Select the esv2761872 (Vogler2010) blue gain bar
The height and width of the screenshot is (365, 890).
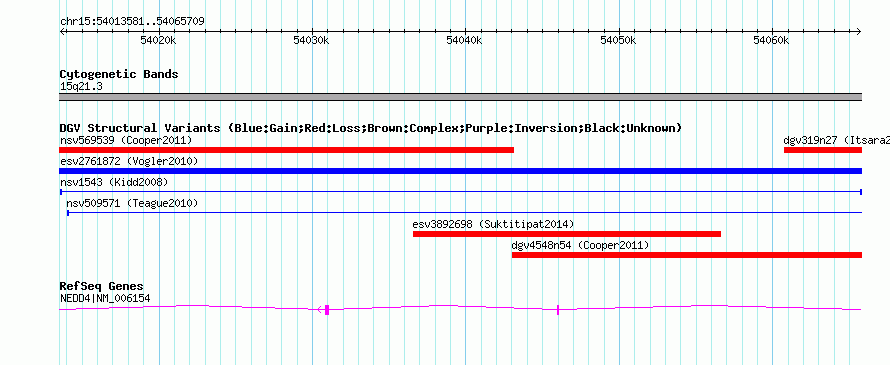(460, 171)
